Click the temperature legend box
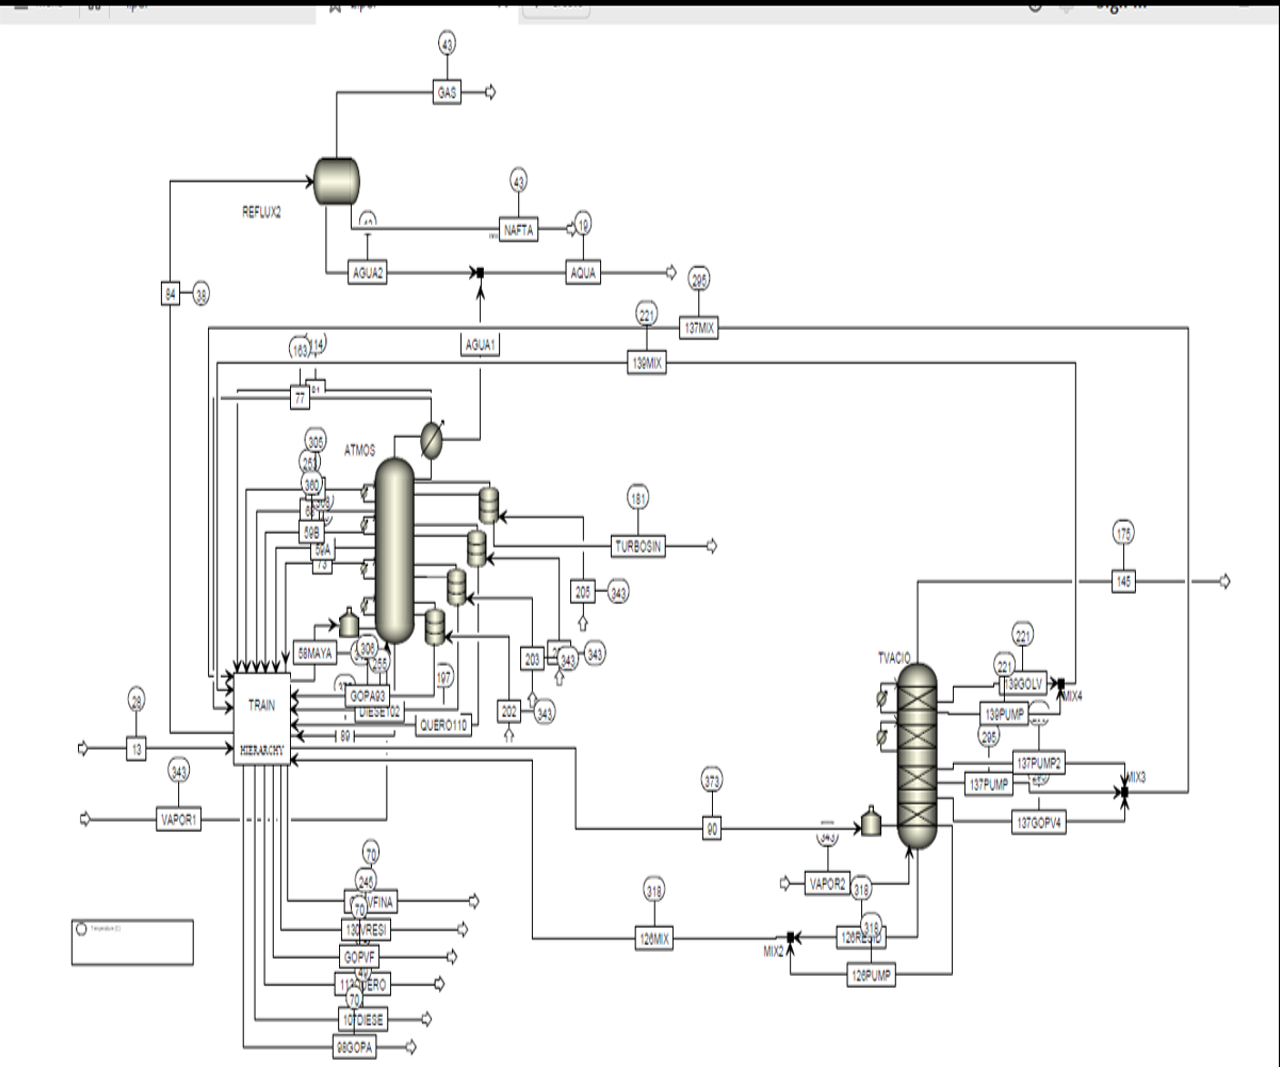The image size is (1280, 1067). tap(132, 942)
